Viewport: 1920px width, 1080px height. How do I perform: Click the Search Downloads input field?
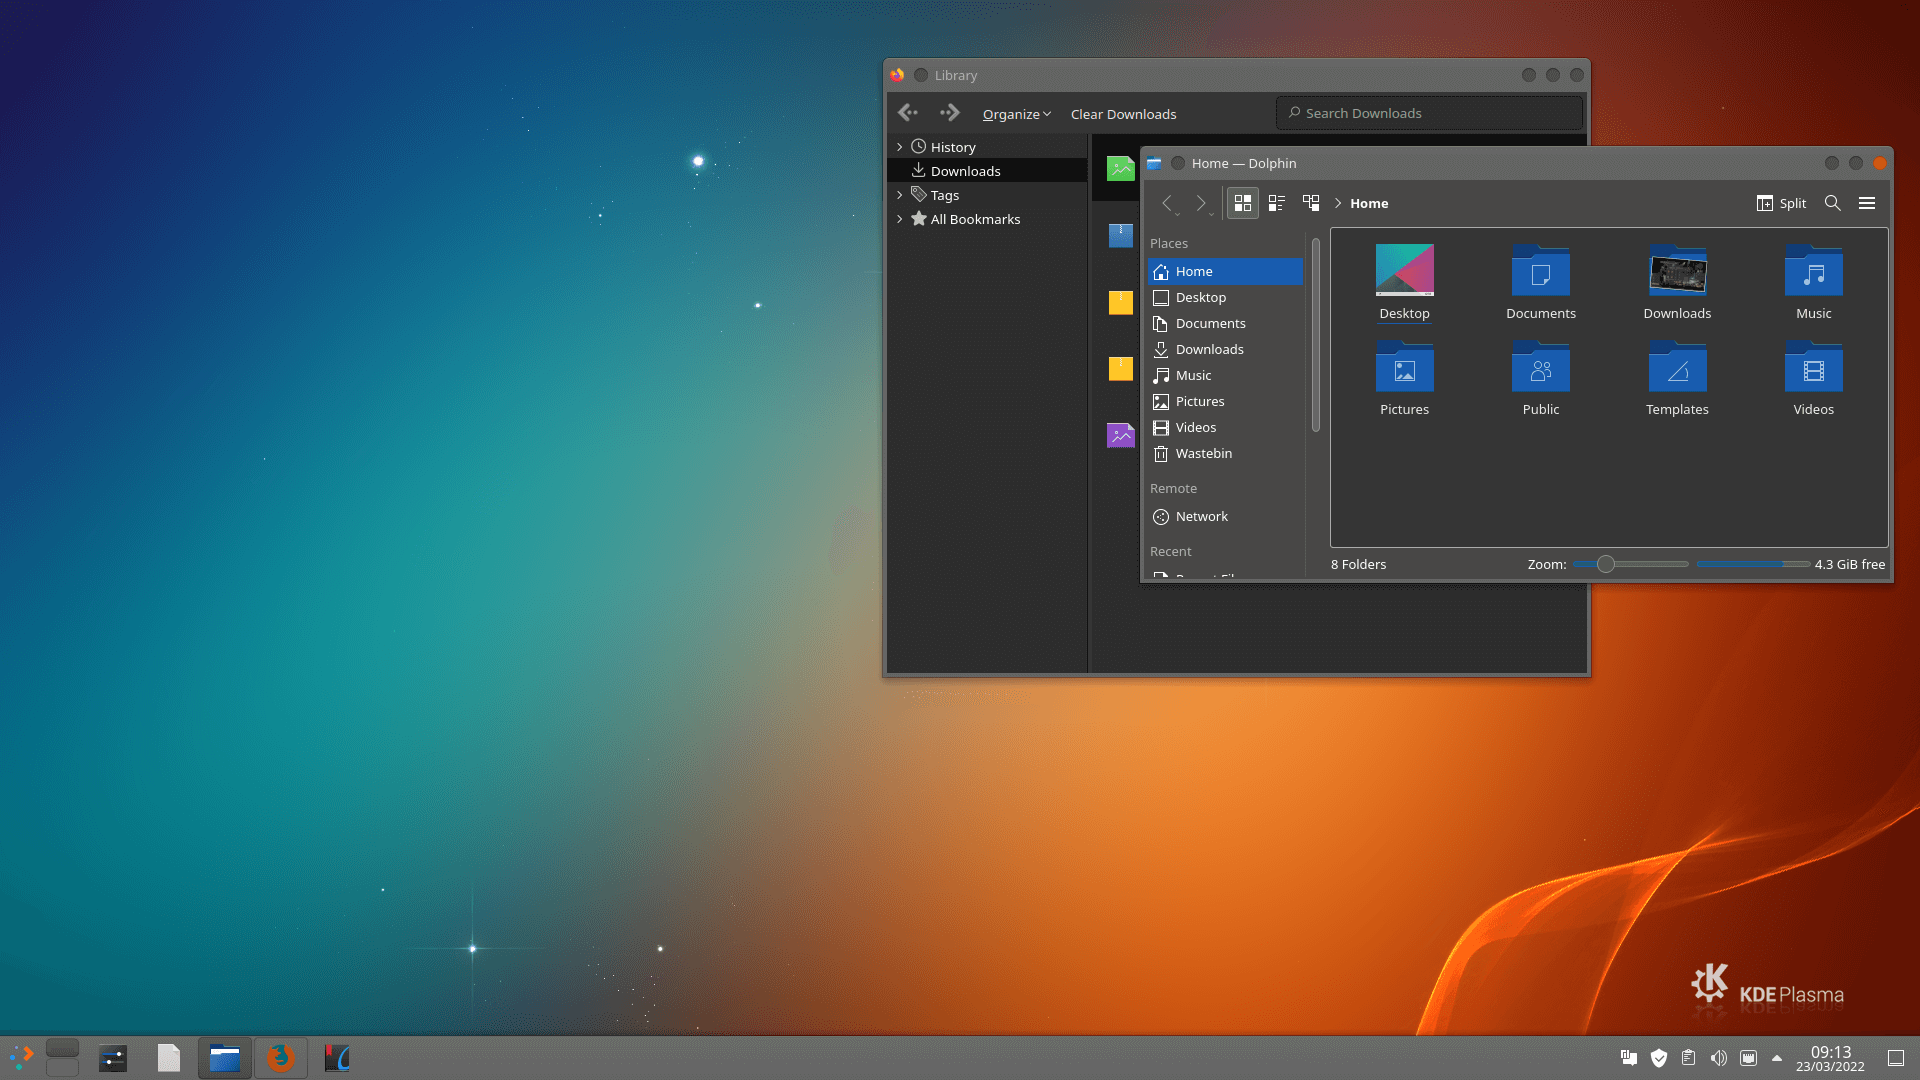(1428, 112)
